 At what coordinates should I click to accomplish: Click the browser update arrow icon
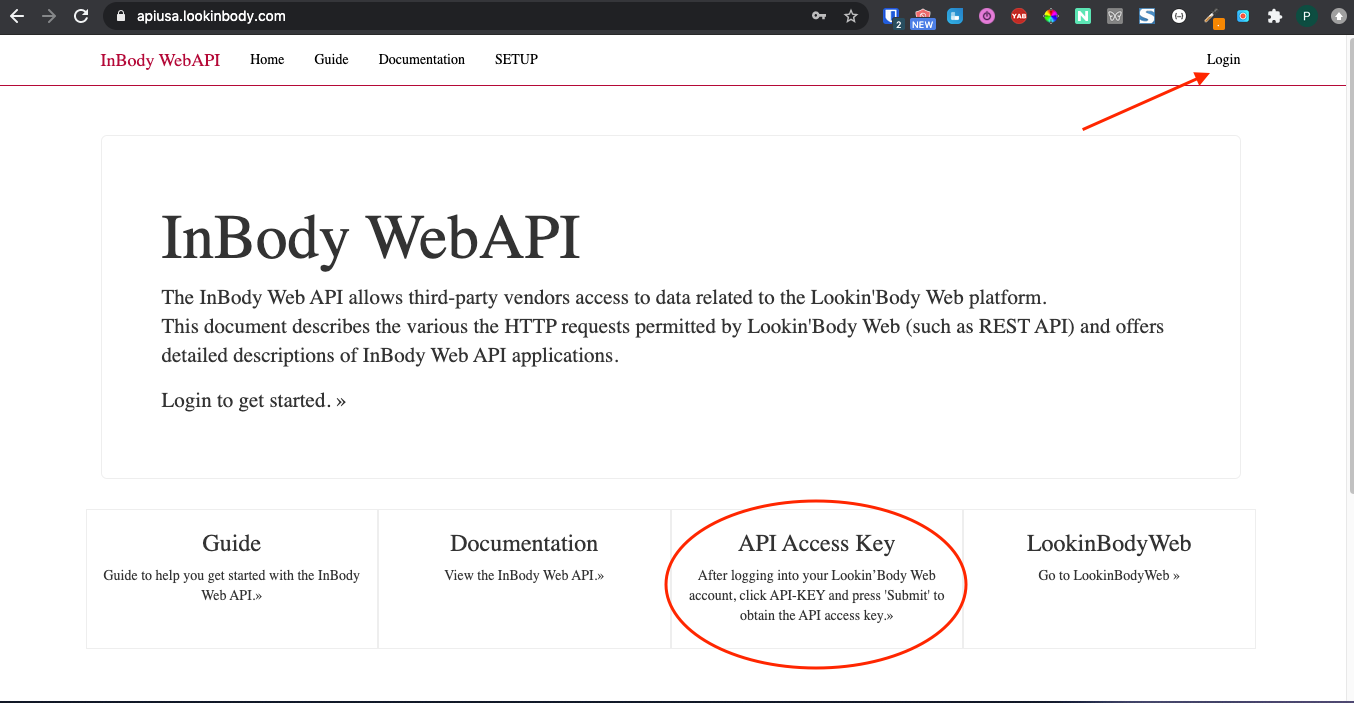point(1338,16)
